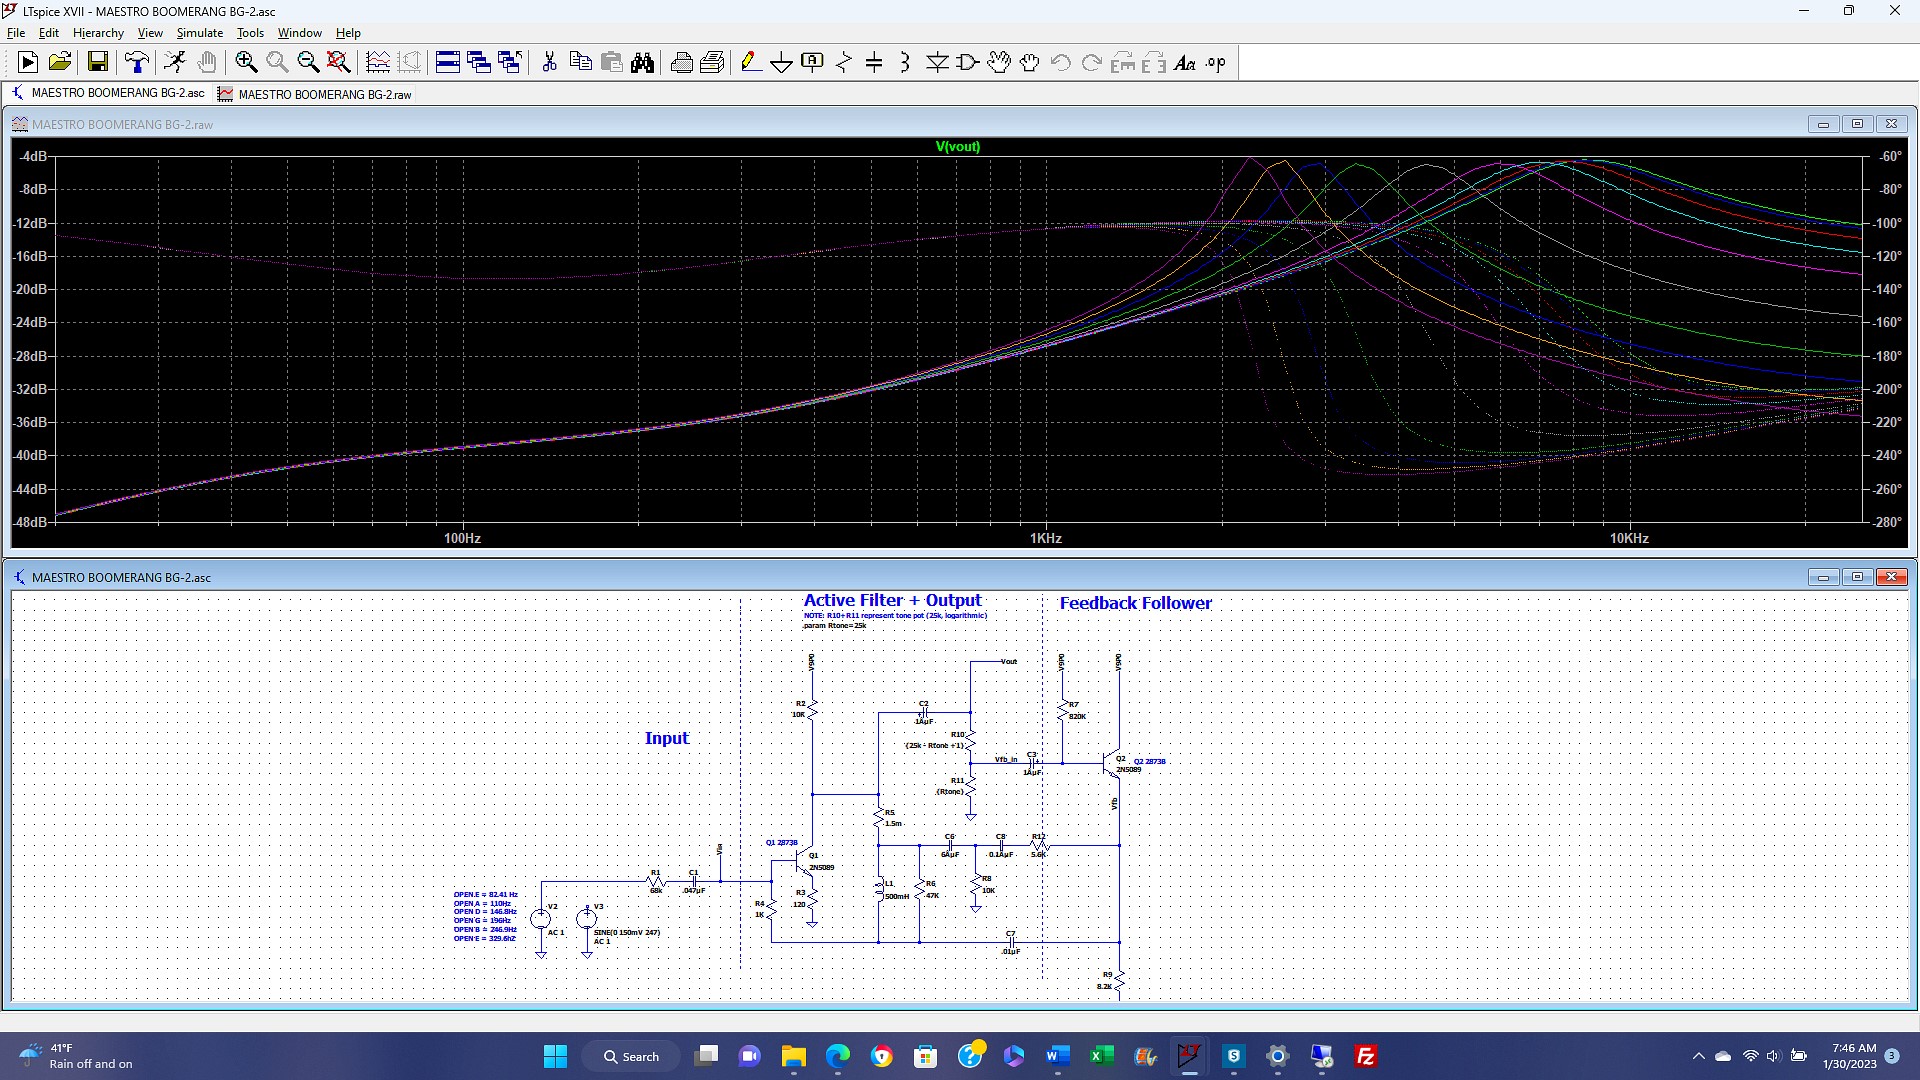Click the SPICE directive .op icon
The image size is (1920, 1080).
1215,63
